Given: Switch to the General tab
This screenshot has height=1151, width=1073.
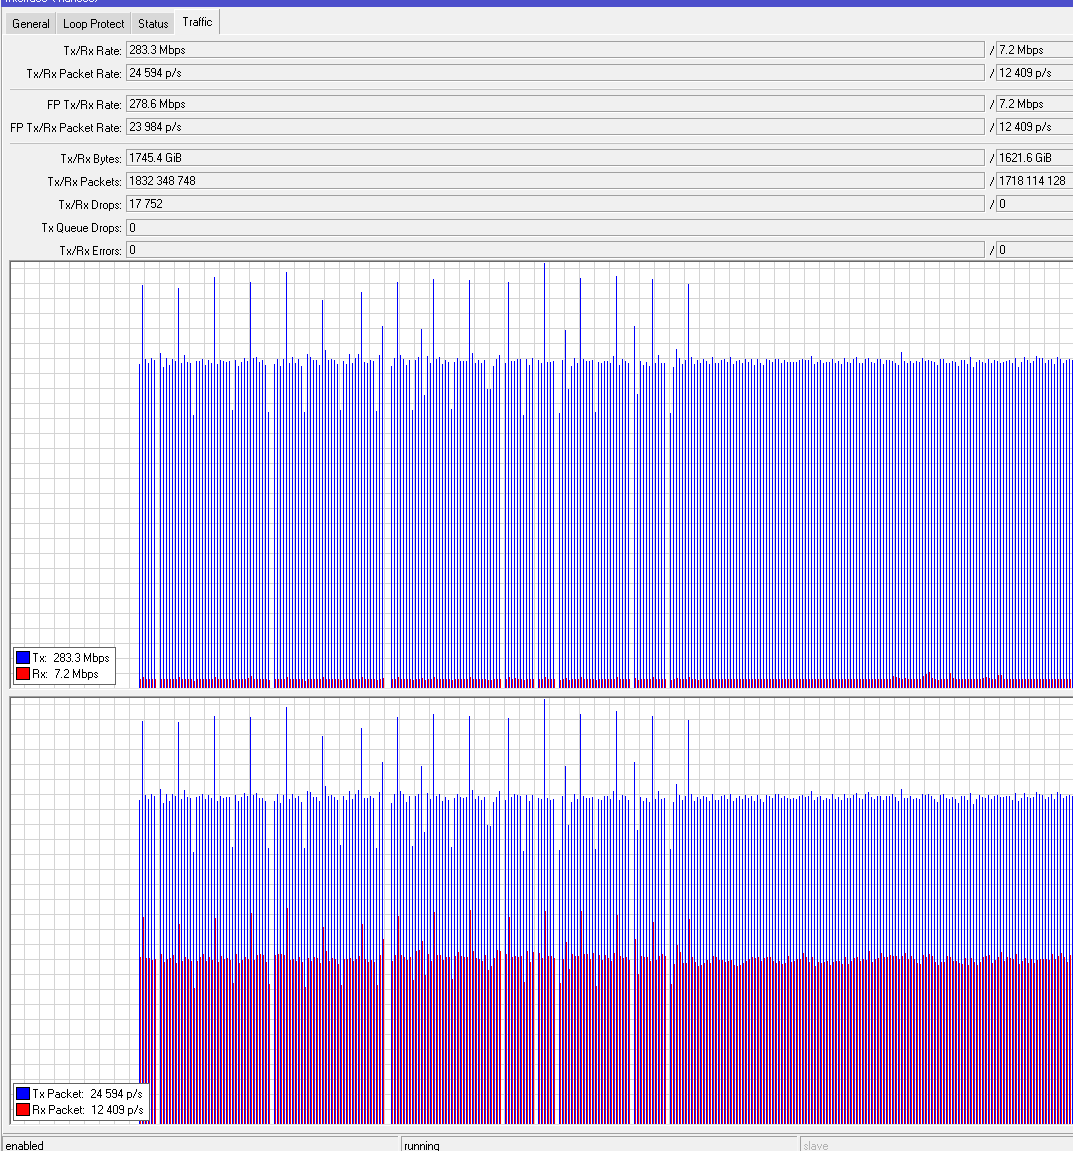Looking at the screenshot, I should tap(30, 23).
